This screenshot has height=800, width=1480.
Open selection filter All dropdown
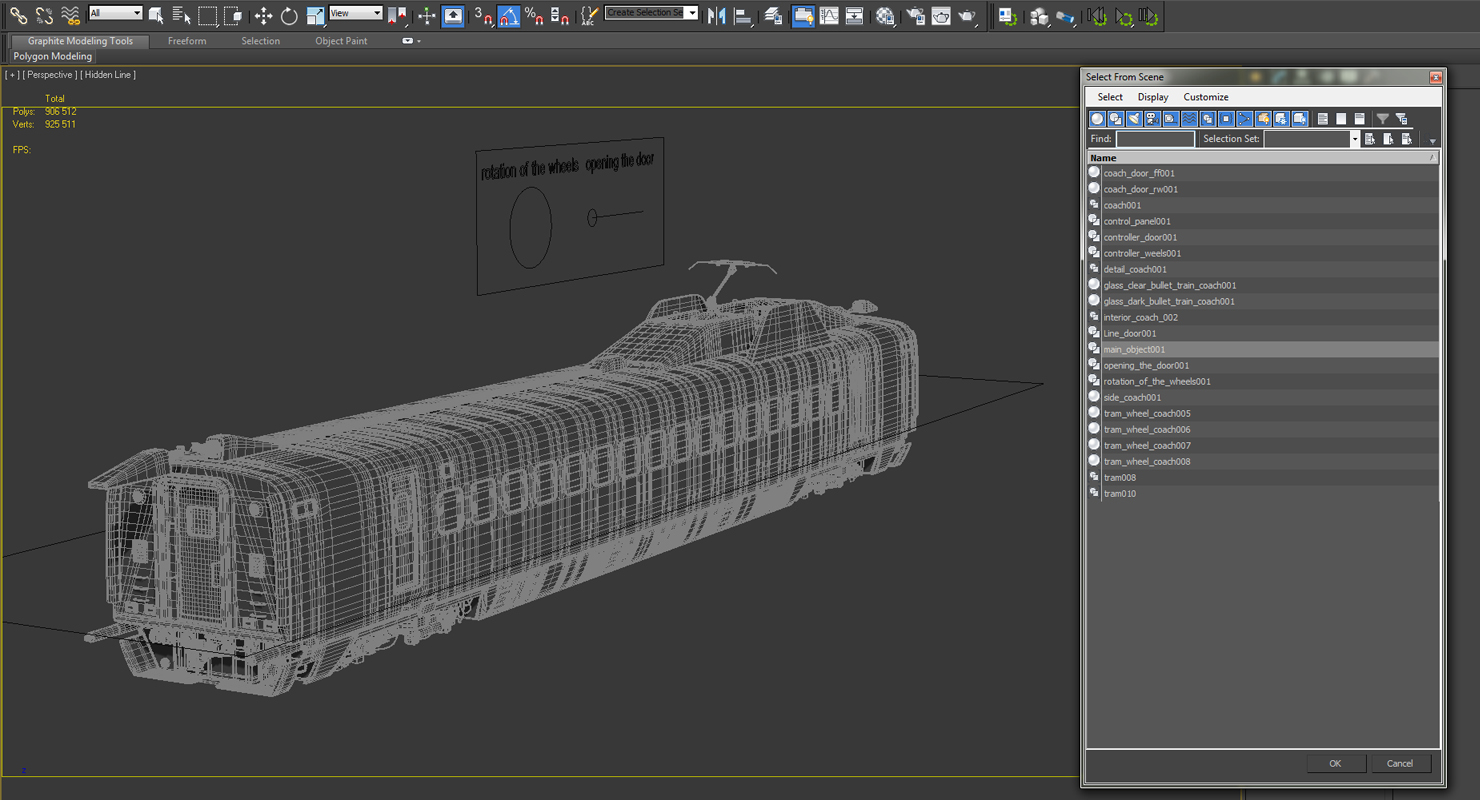[x=115, y=13]
